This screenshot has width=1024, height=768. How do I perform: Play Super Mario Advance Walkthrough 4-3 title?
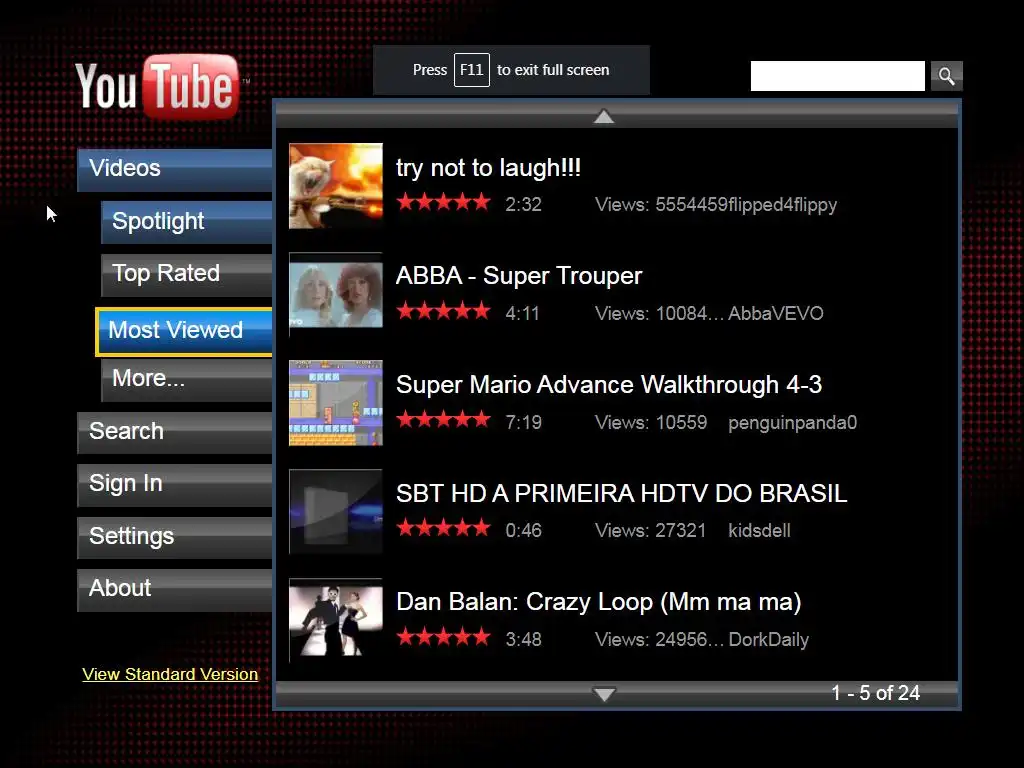coord(609,385)
